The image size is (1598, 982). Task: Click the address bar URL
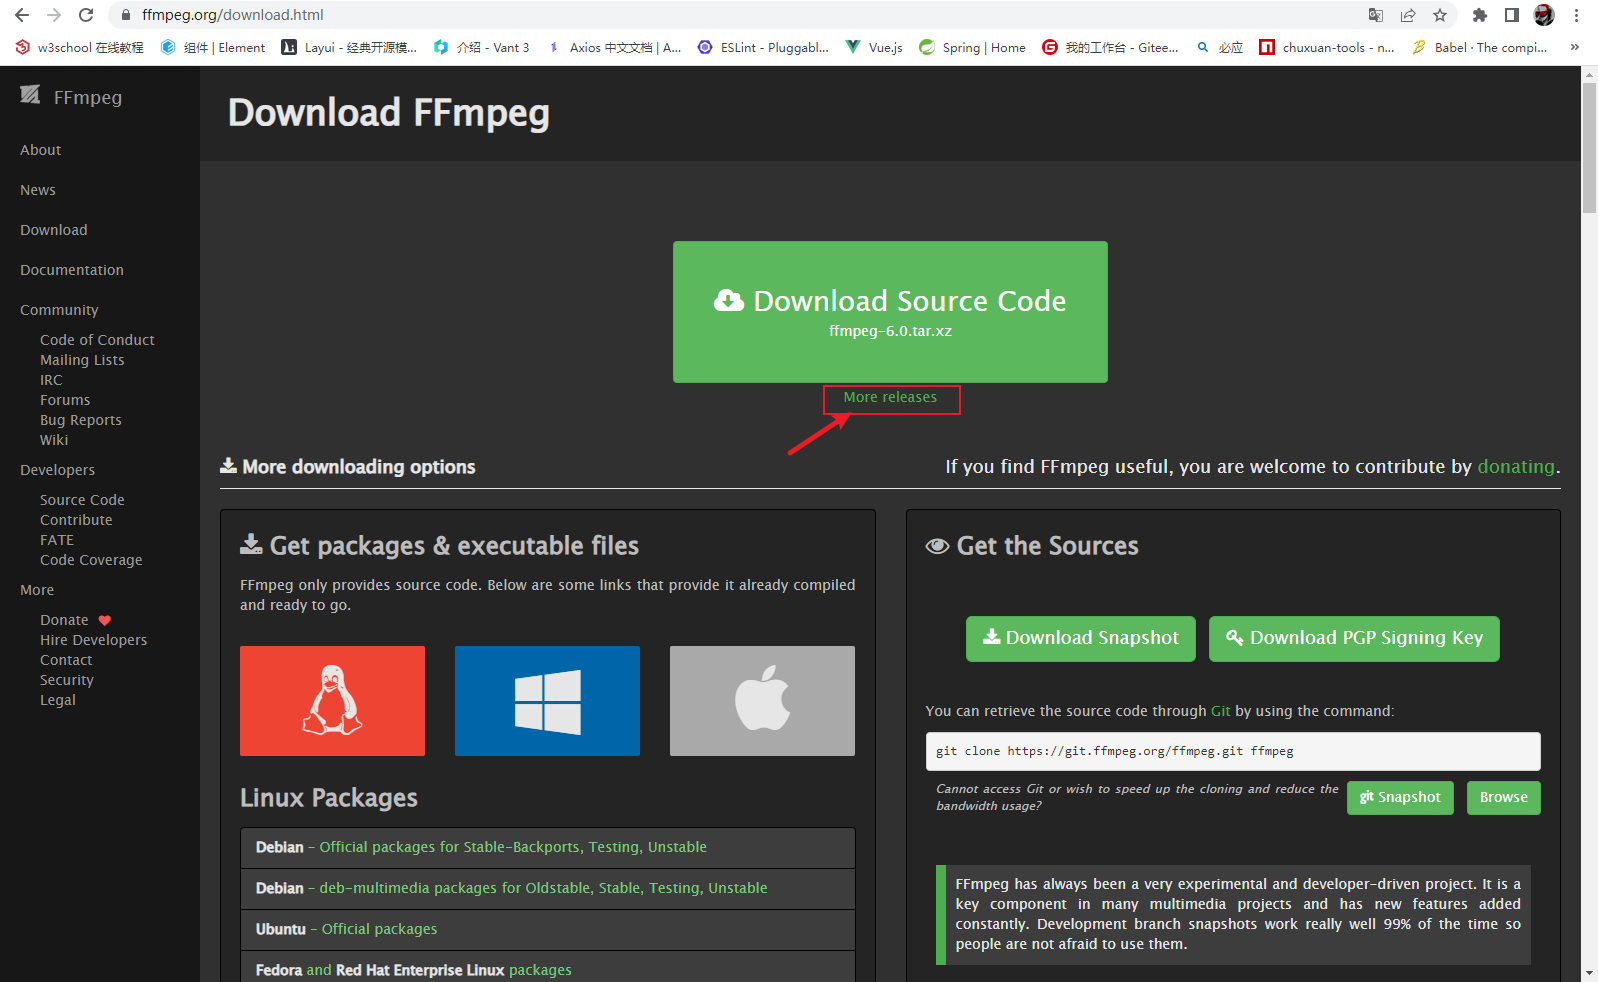232,15
